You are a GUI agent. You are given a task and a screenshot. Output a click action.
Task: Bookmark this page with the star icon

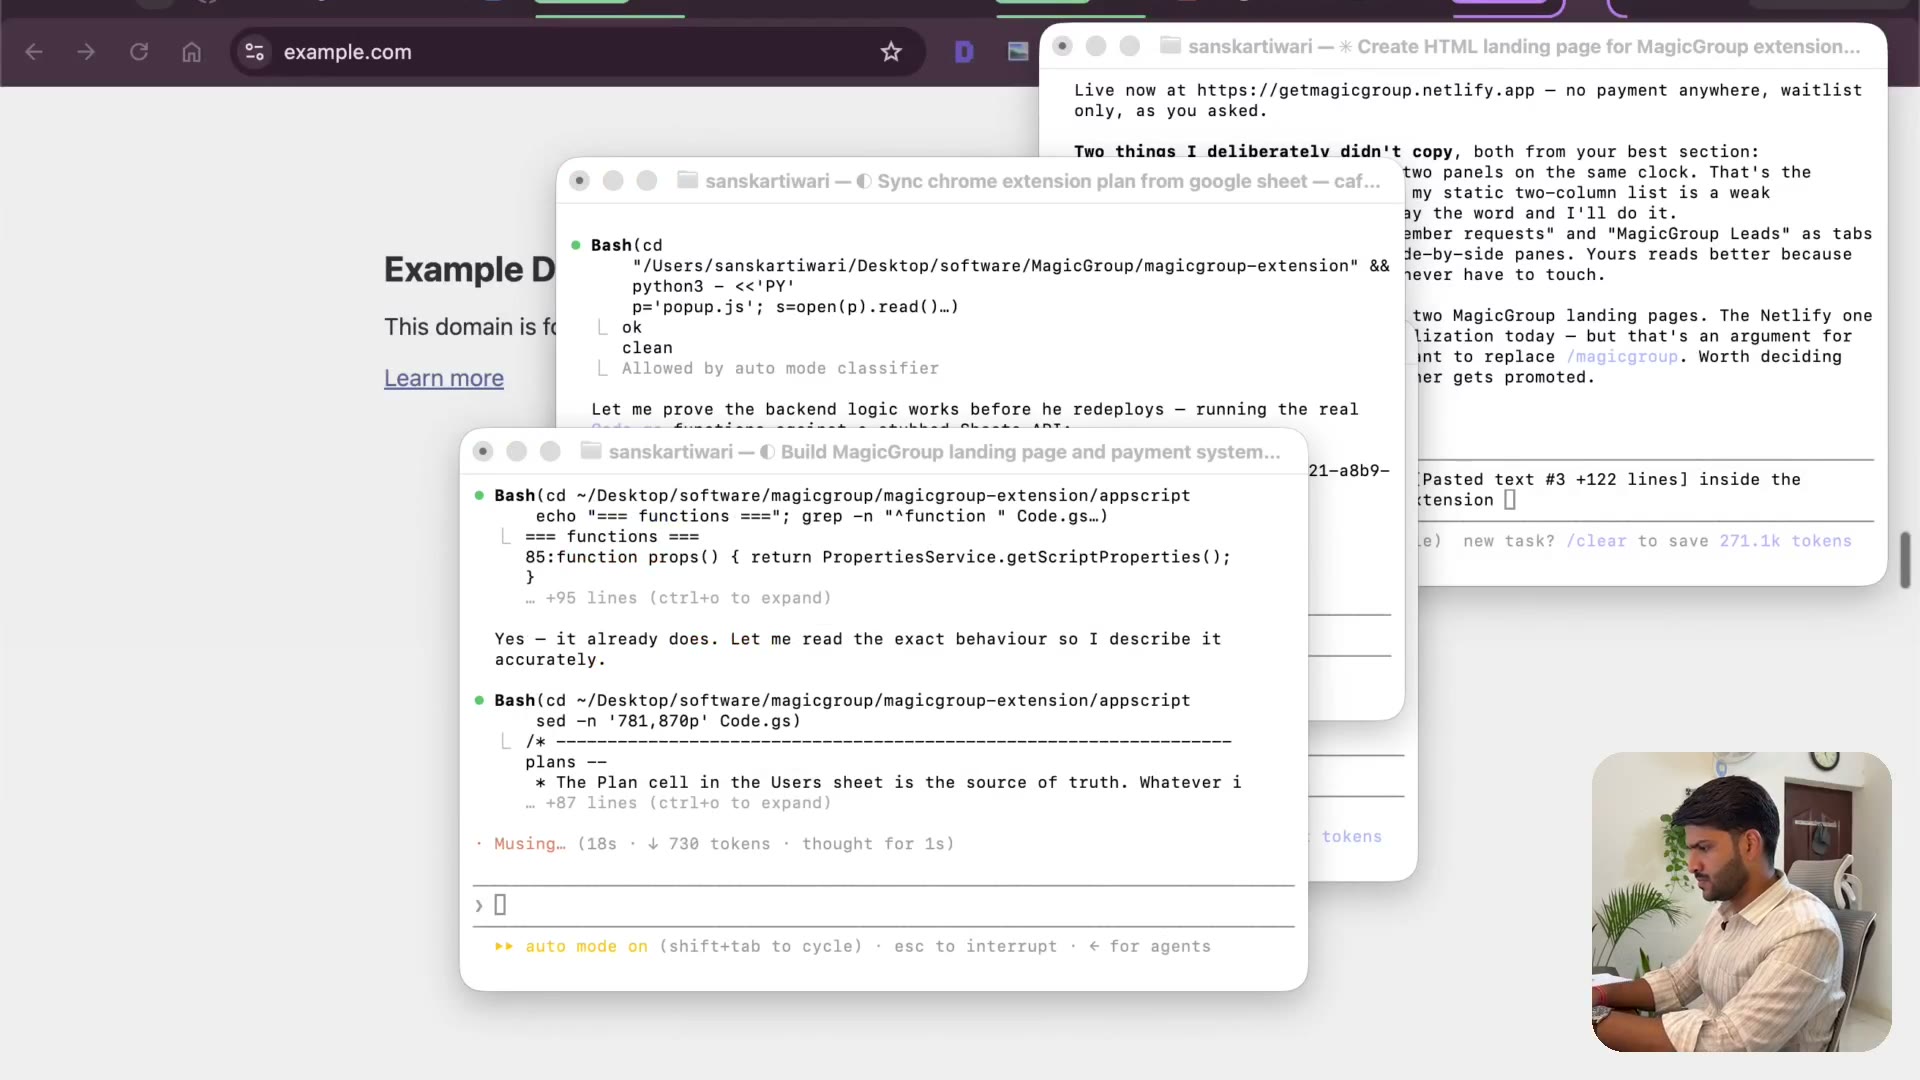891,52
